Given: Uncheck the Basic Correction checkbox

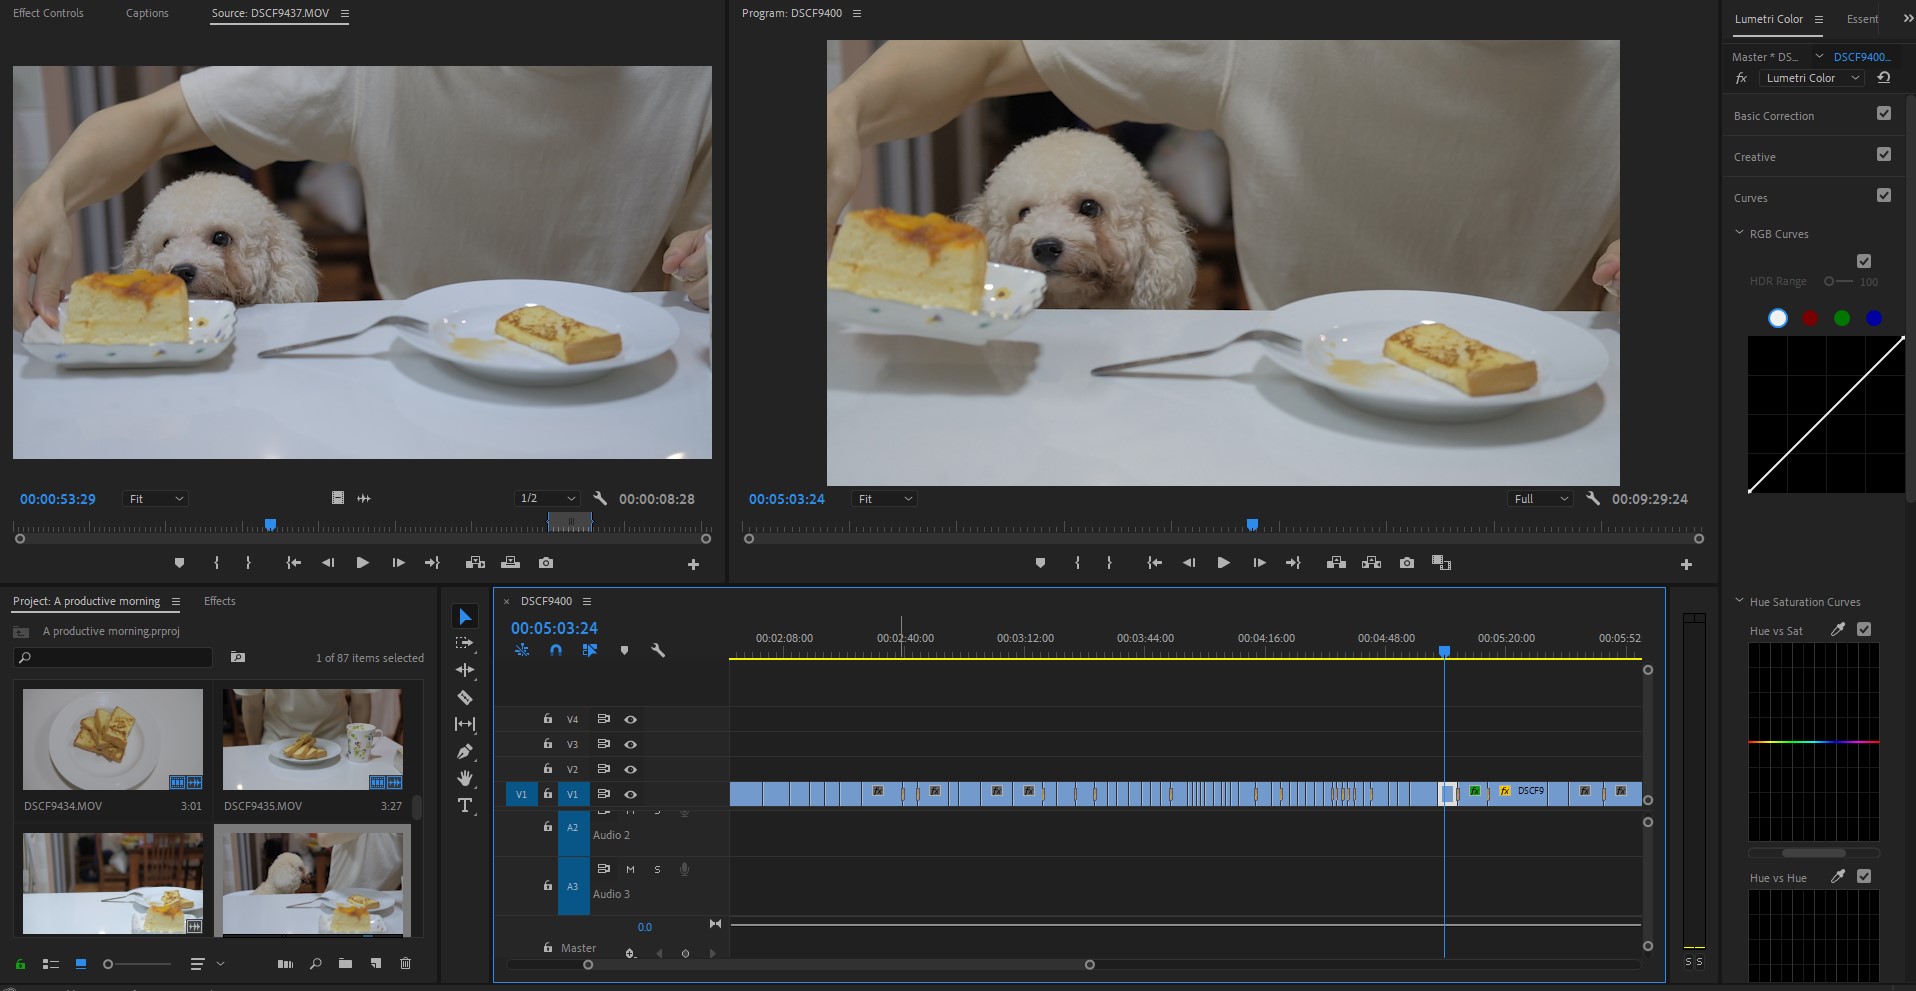Looking at the screenshot, I should point(1884,114).
